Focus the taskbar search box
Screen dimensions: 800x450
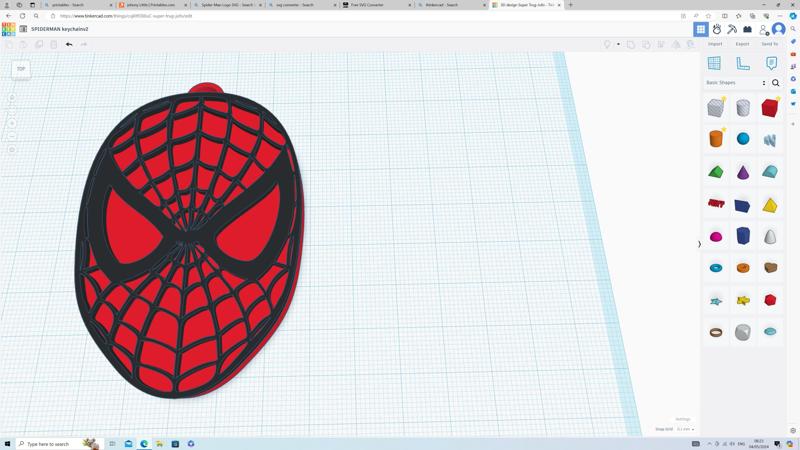coord(59,444)
